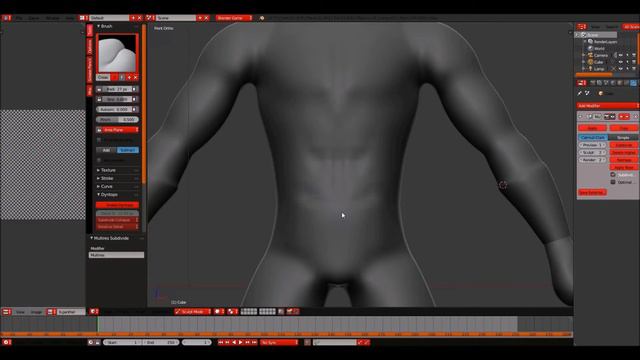Switch to the Options vertical tab
The height and width of the screenshot is (360, 640).
tap(89, 47)
